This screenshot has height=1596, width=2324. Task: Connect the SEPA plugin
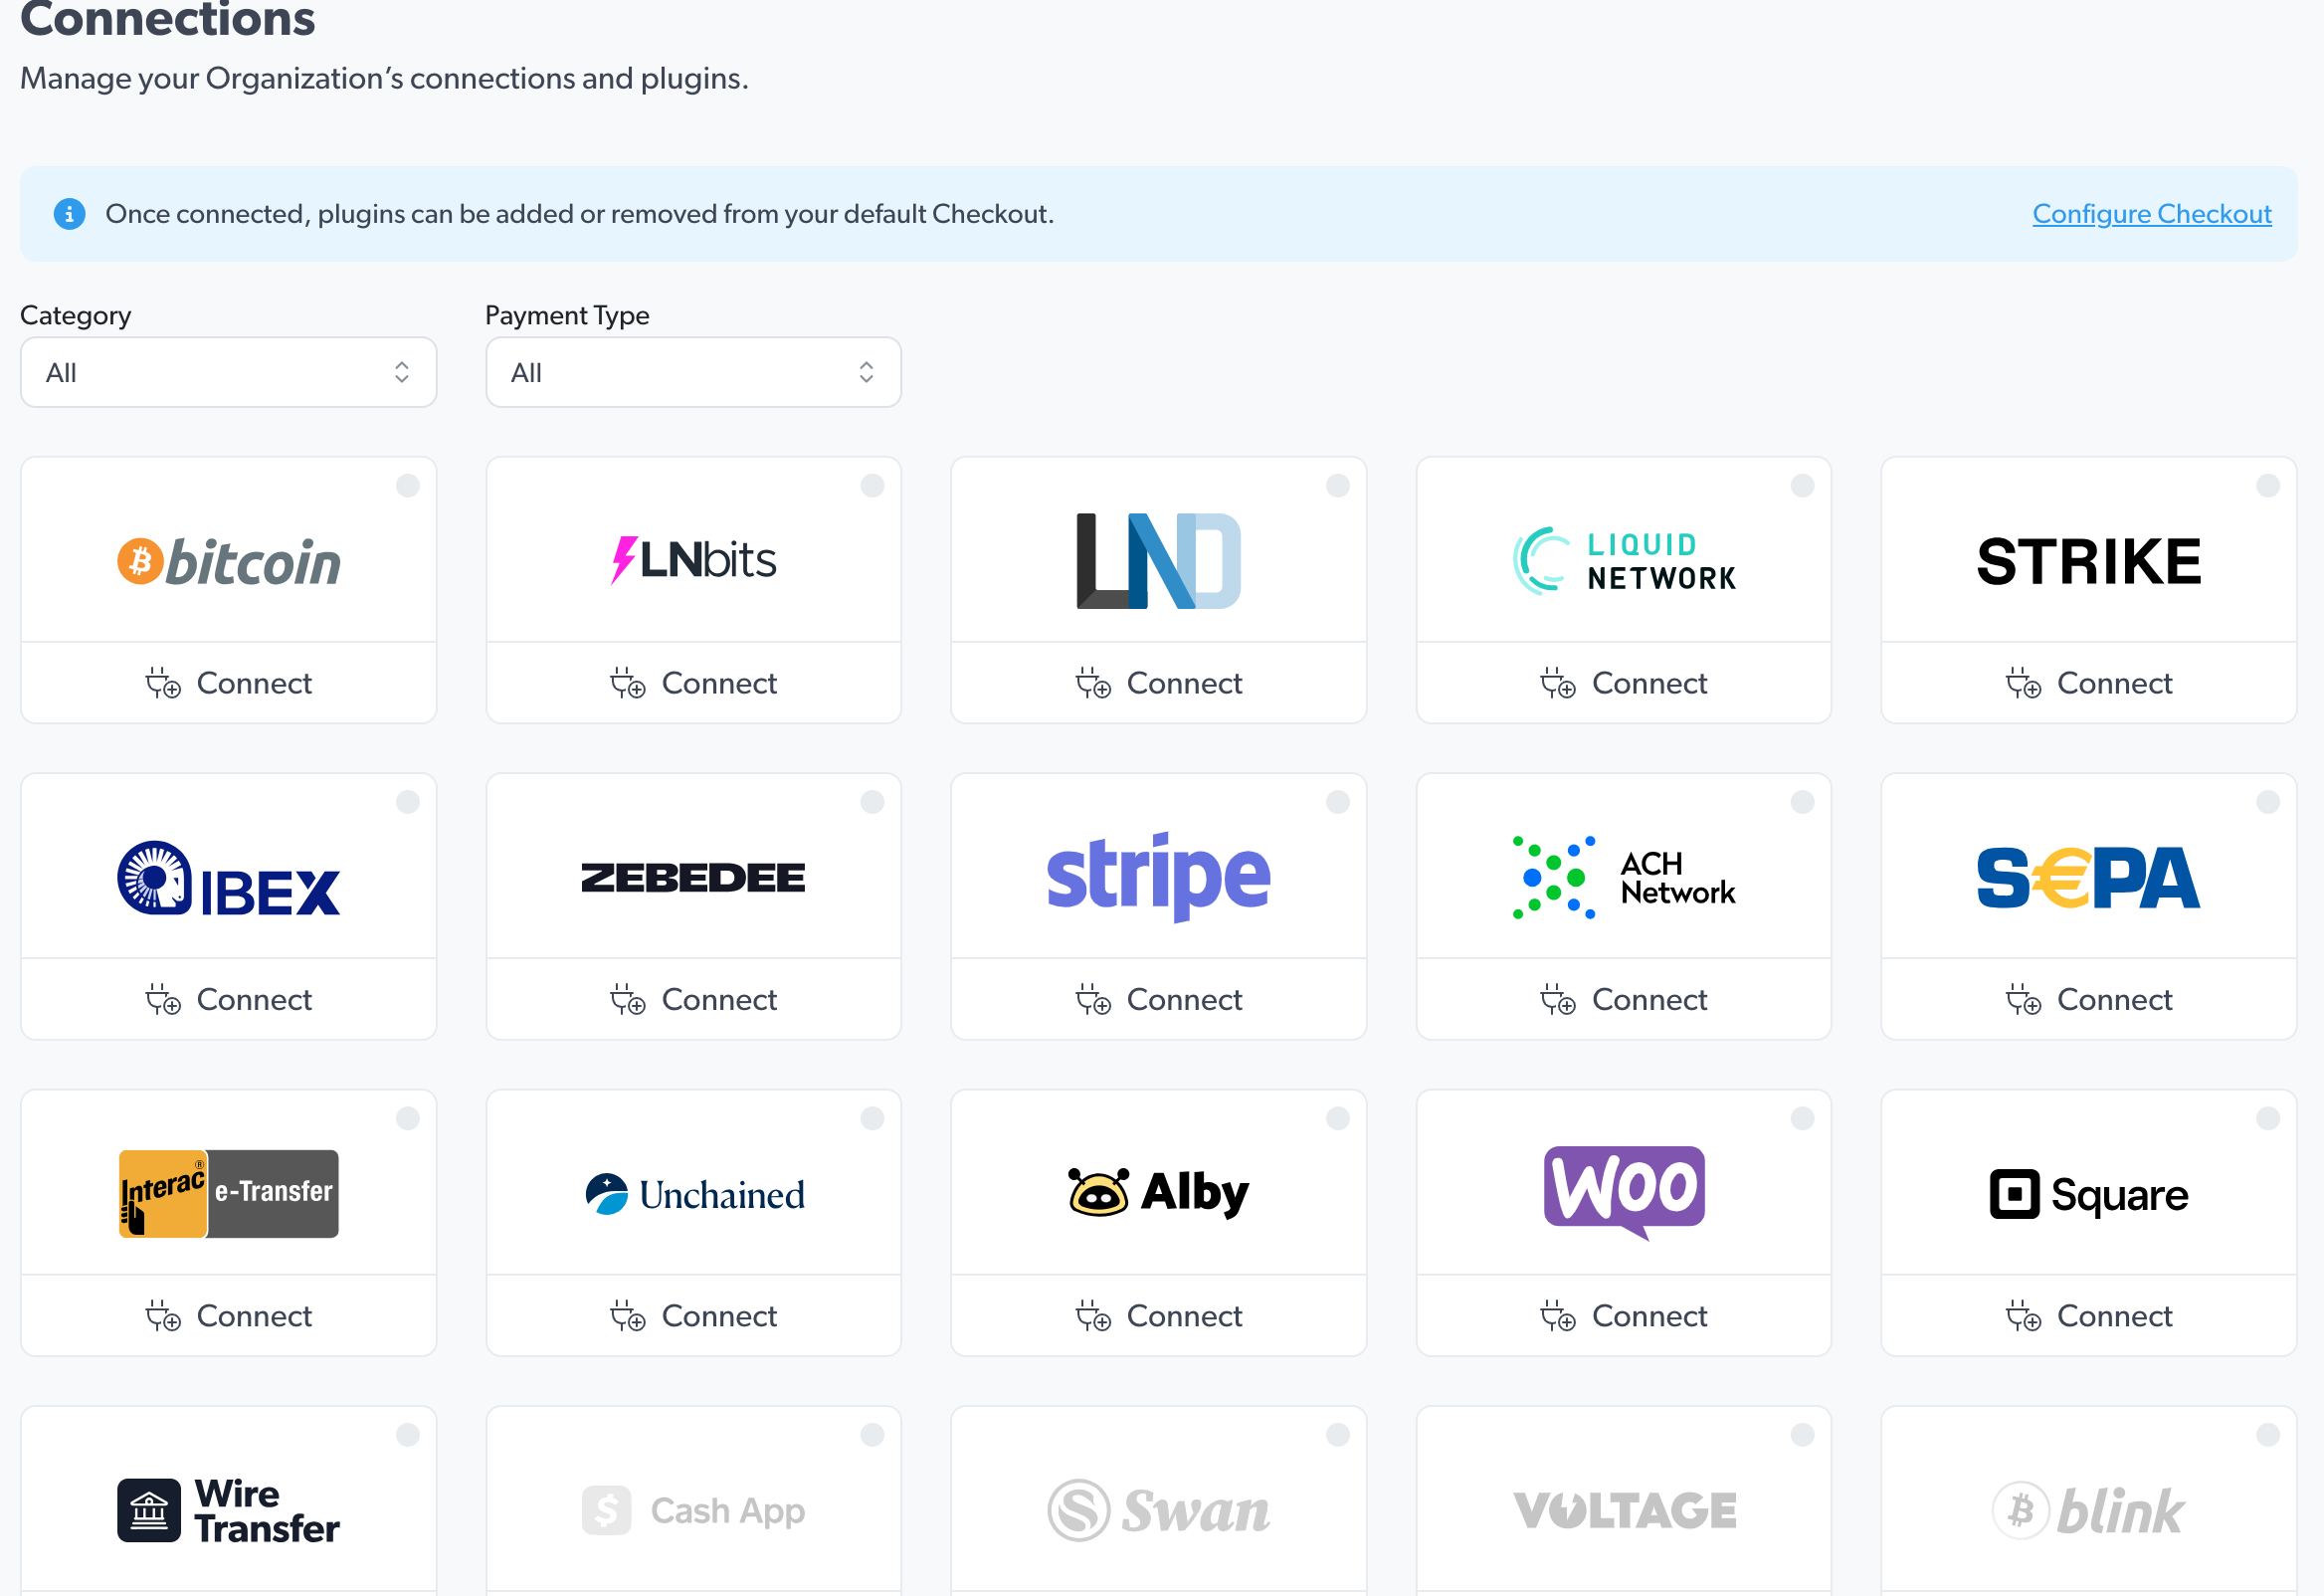point(2089,999)
